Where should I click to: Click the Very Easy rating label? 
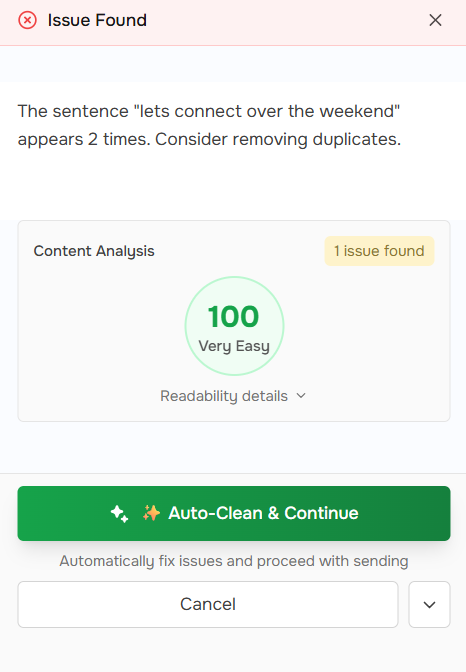(x=234, y=346)
